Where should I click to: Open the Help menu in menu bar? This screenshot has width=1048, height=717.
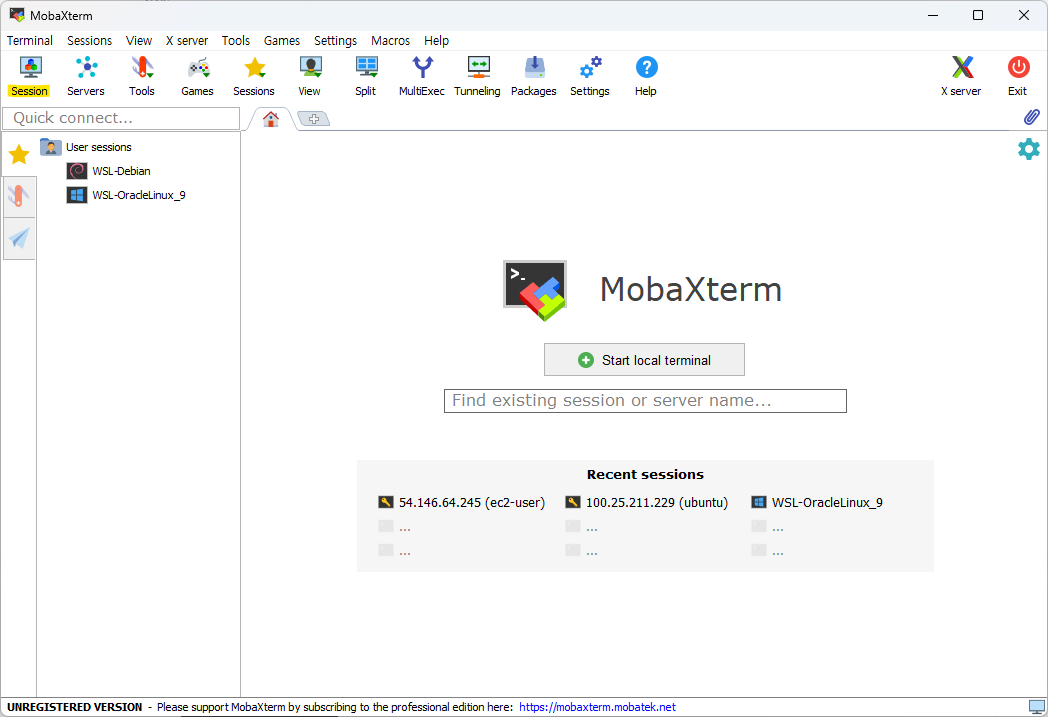tap(436, 41)
